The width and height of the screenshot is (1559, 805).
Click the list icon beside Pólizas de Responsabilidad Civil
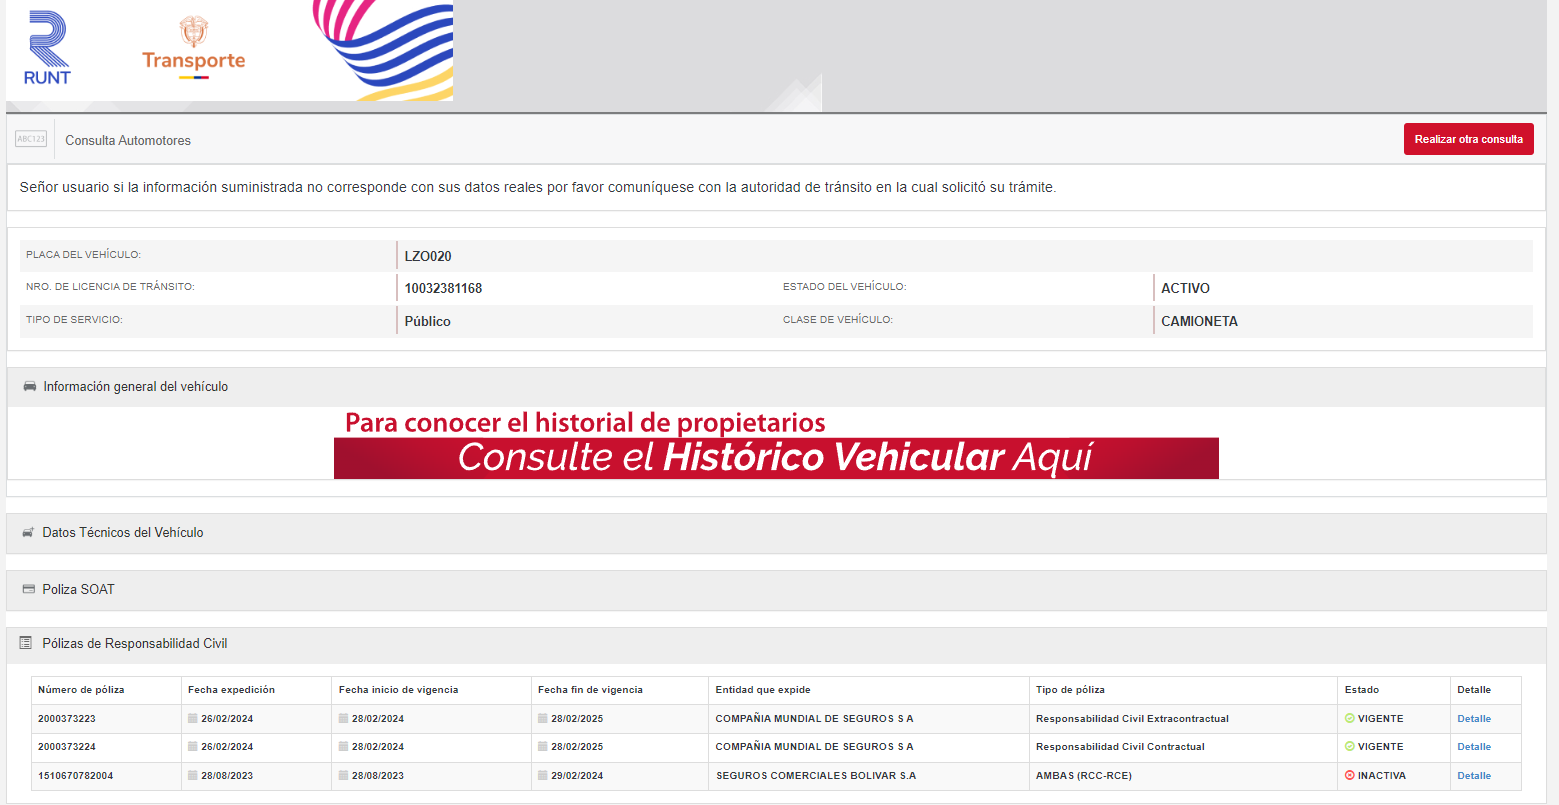point(27,643)
